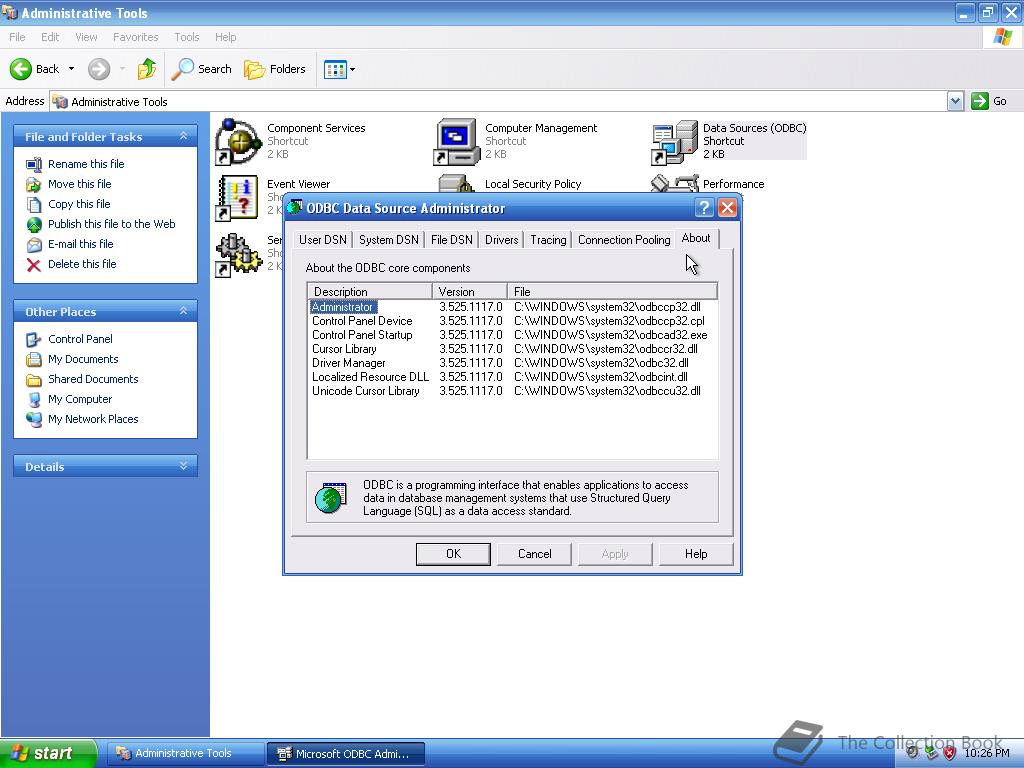Open the View menu
This screenshot has width=1024, height=768.
(86, 37)
